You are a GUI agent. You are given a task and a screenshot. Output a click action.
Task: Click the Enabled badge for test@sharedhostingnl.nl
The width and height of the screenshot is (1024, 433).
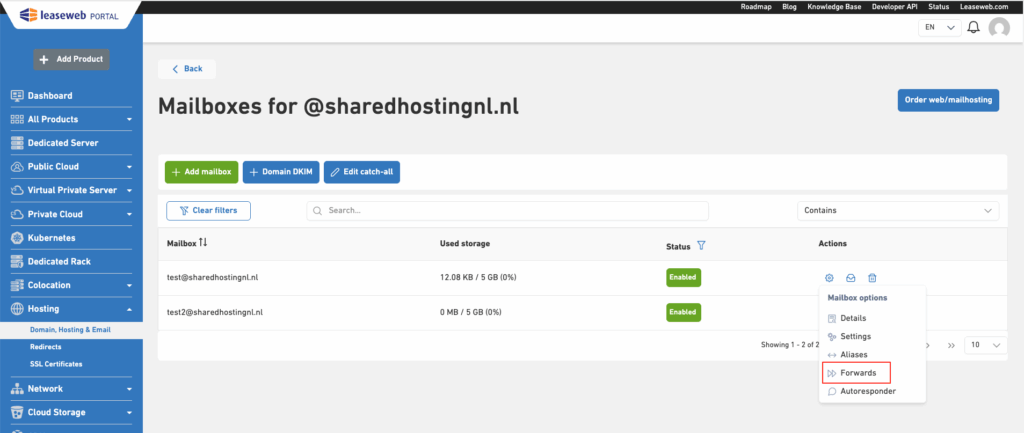(683, 278)
